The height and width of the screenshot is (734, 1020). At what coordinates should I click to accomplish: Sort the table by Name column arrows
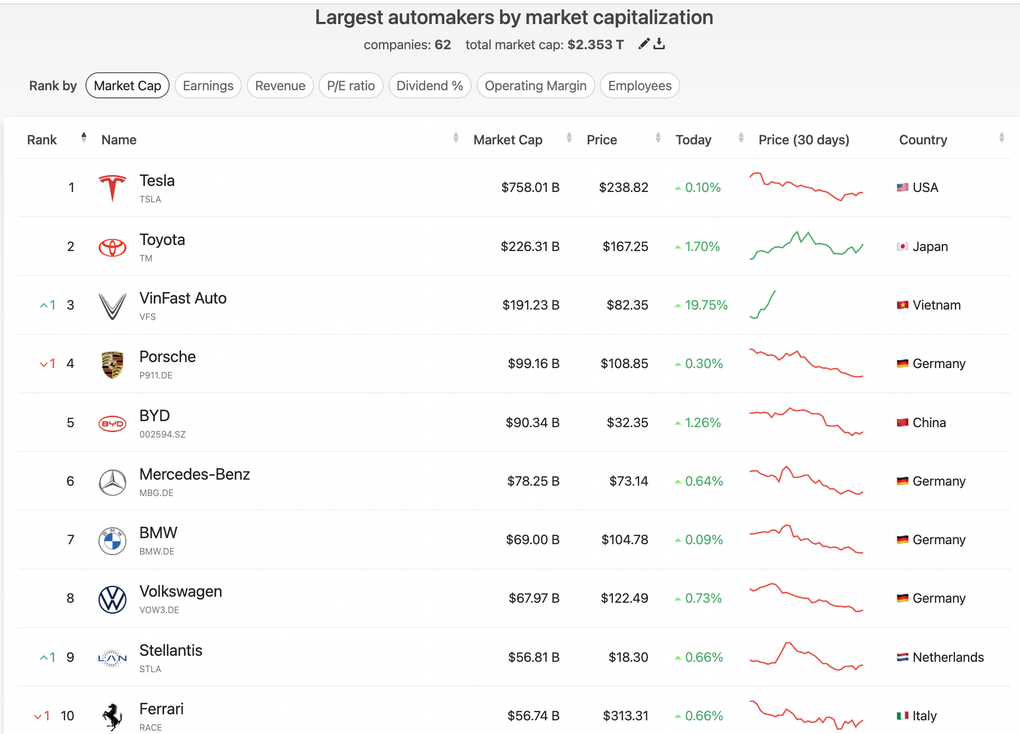pyautogui.click(x=455, y=137)
